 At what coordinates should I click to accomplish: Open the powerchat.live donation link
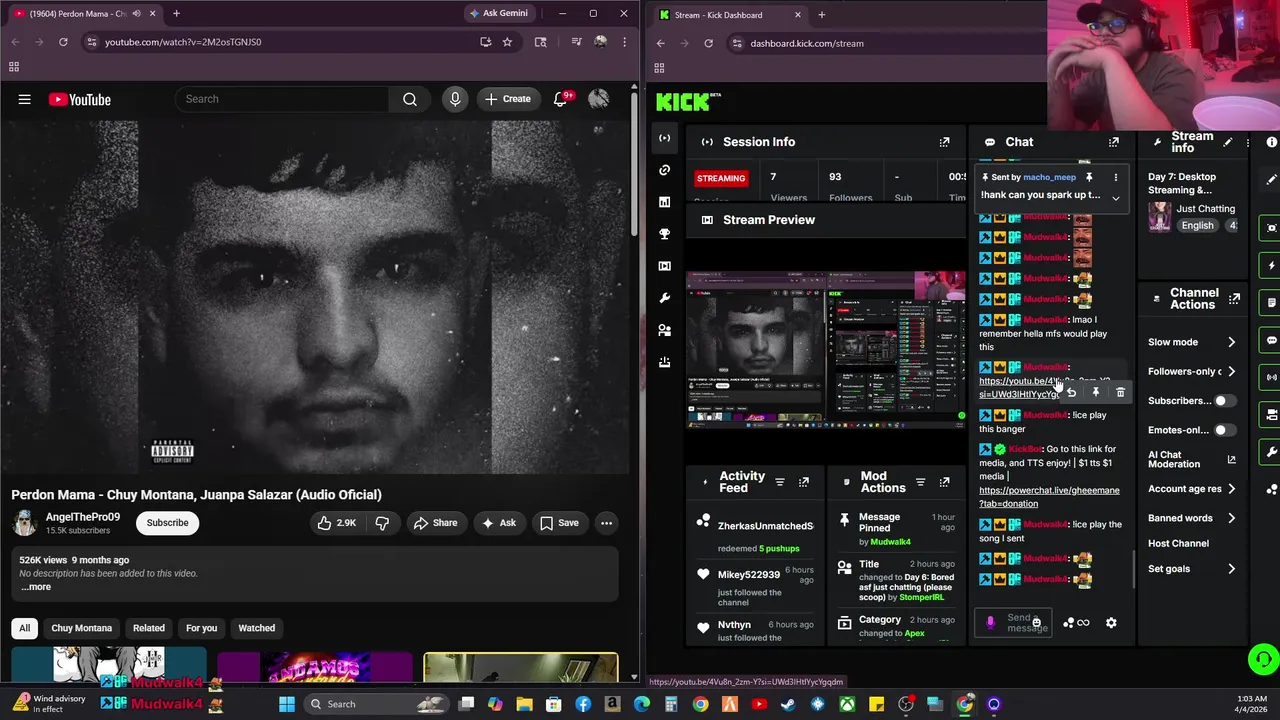1049,497
